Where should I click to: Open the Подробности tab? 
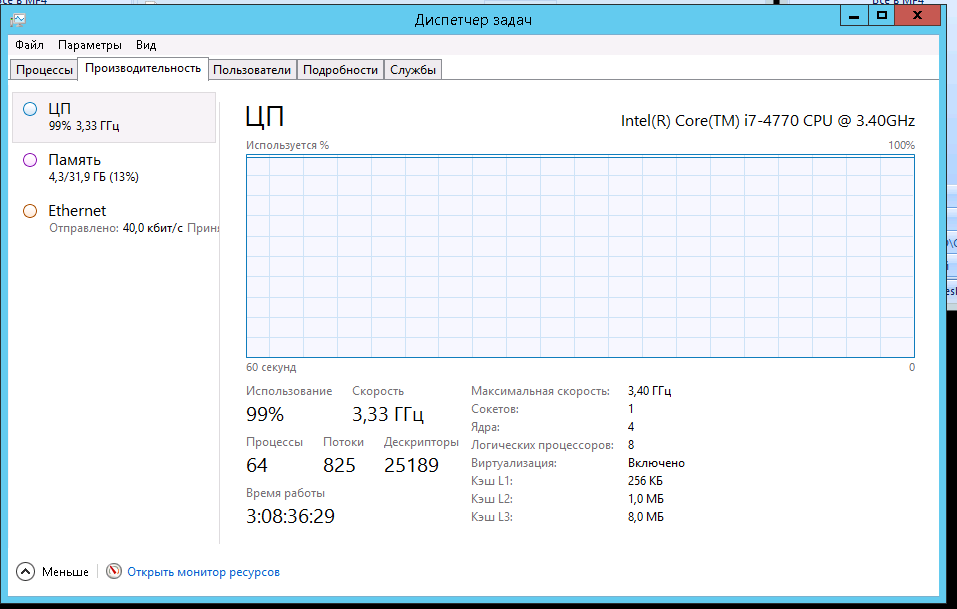[x=341, y=70]
